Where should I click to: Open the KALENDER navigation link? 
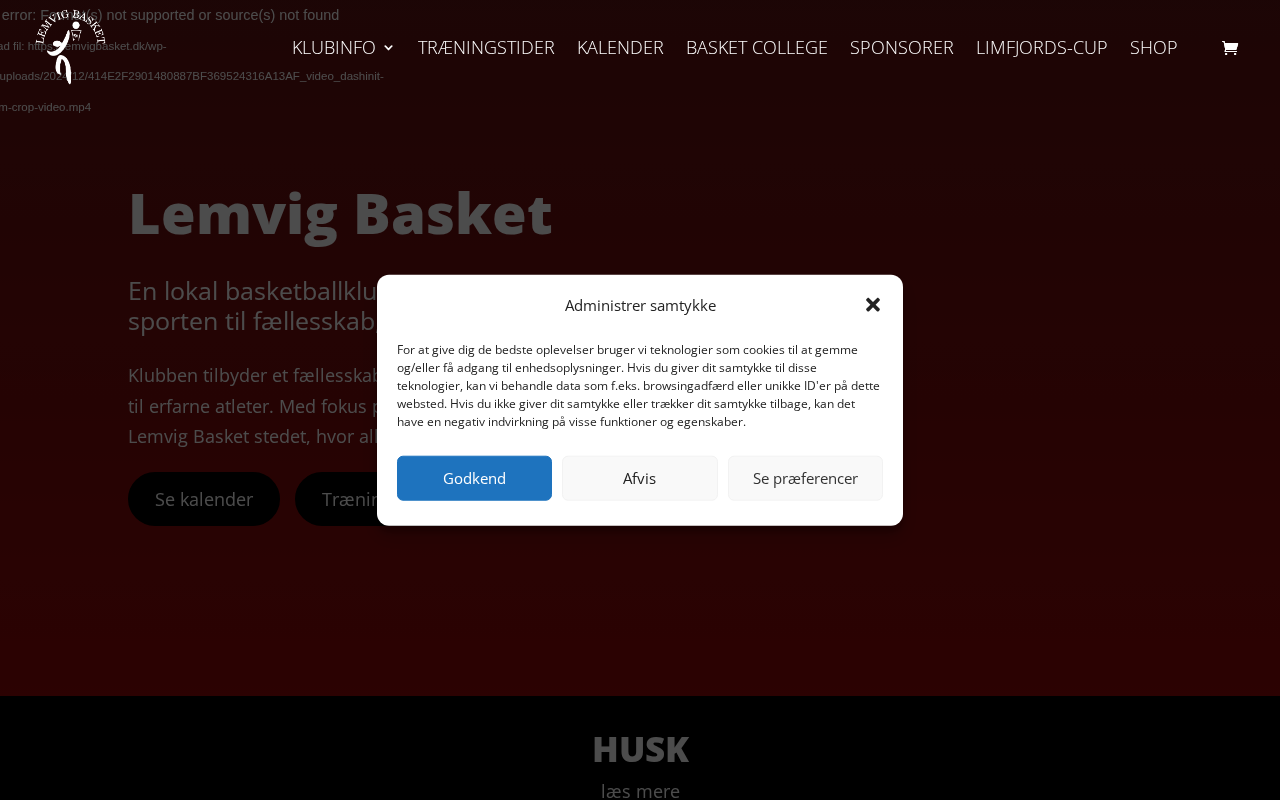(620, 47)
